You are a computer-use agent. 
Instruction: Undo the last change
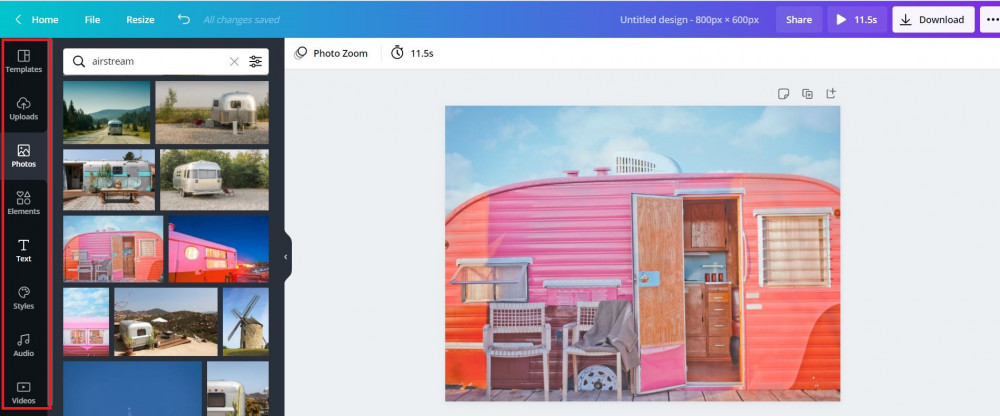(x=184, y=19)
